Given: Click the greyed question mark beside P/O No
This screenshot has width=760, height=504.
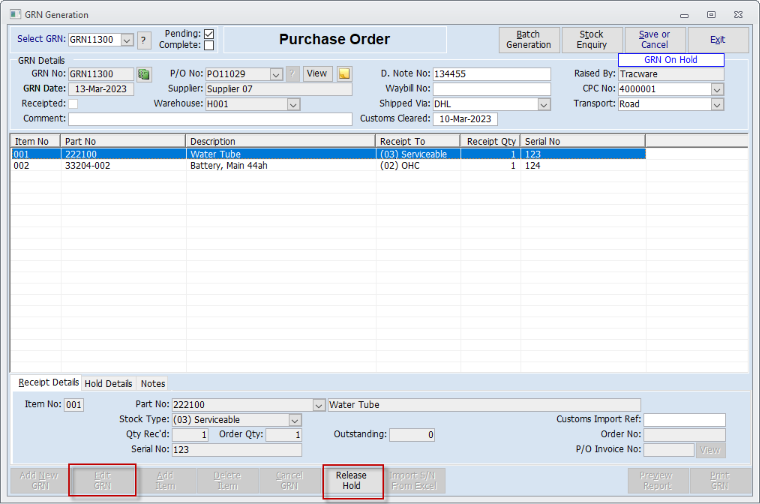Looking at the screenshot, I should tap(292, 74).
